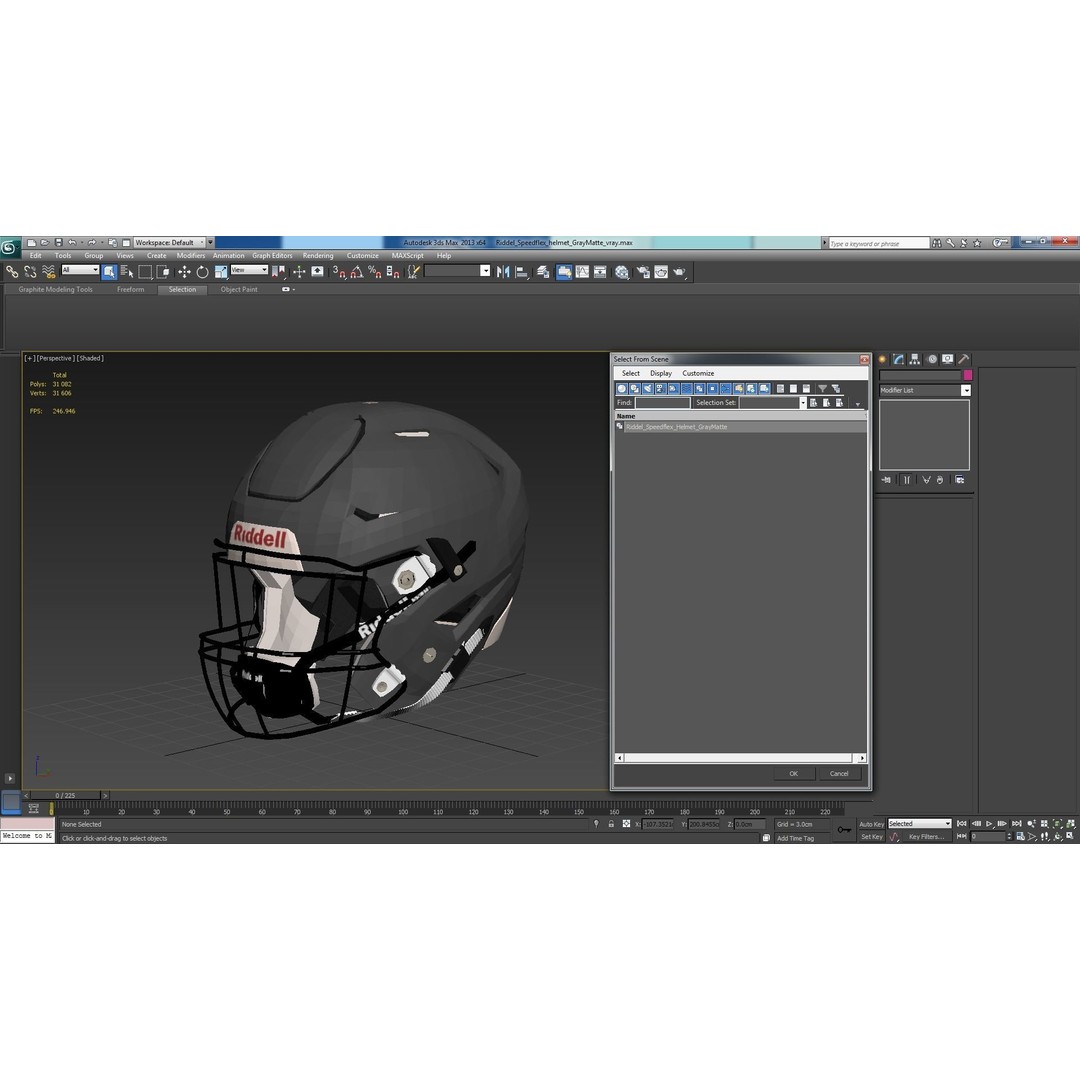Screen dimensions: 1080x1080
Task: Activate the Select Object tool
Action: coord(109,272)
